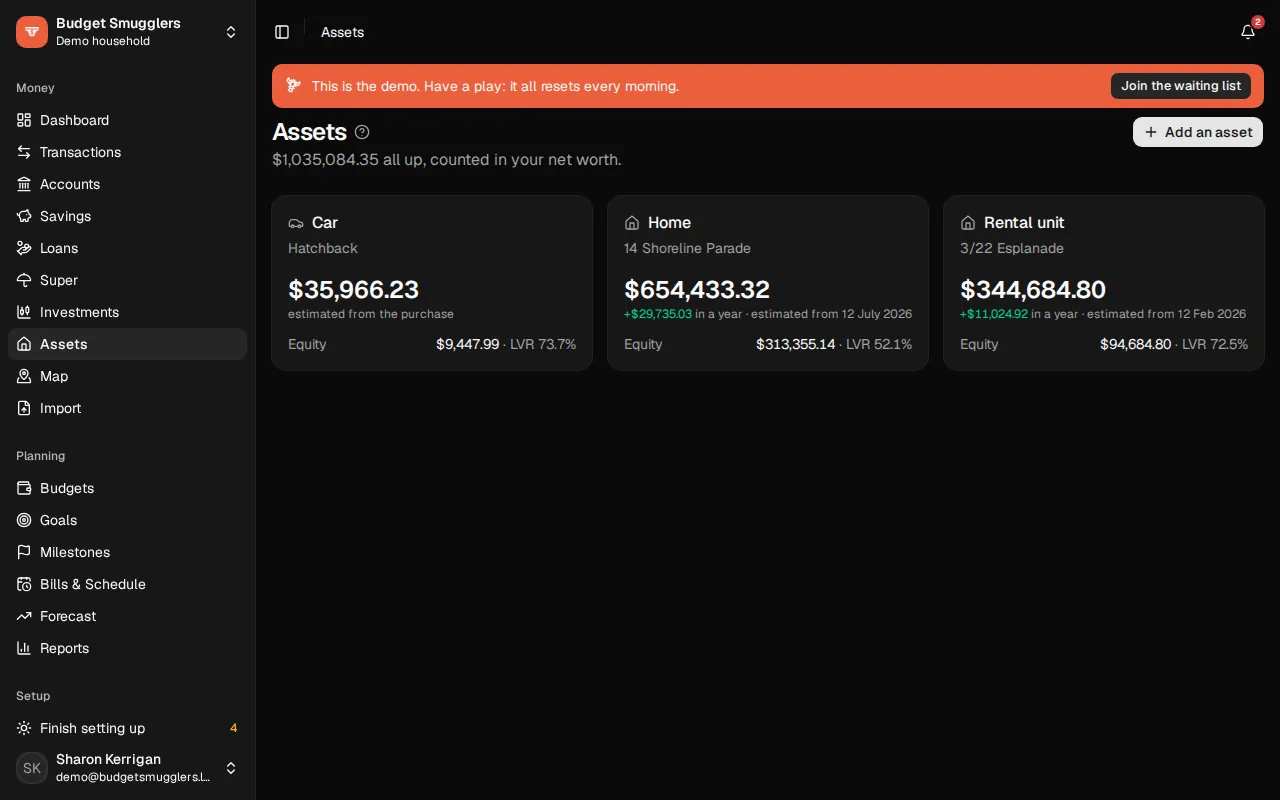1280x800 pixels.
Task: Click the car icon on Car card
Action: [296, 223]
